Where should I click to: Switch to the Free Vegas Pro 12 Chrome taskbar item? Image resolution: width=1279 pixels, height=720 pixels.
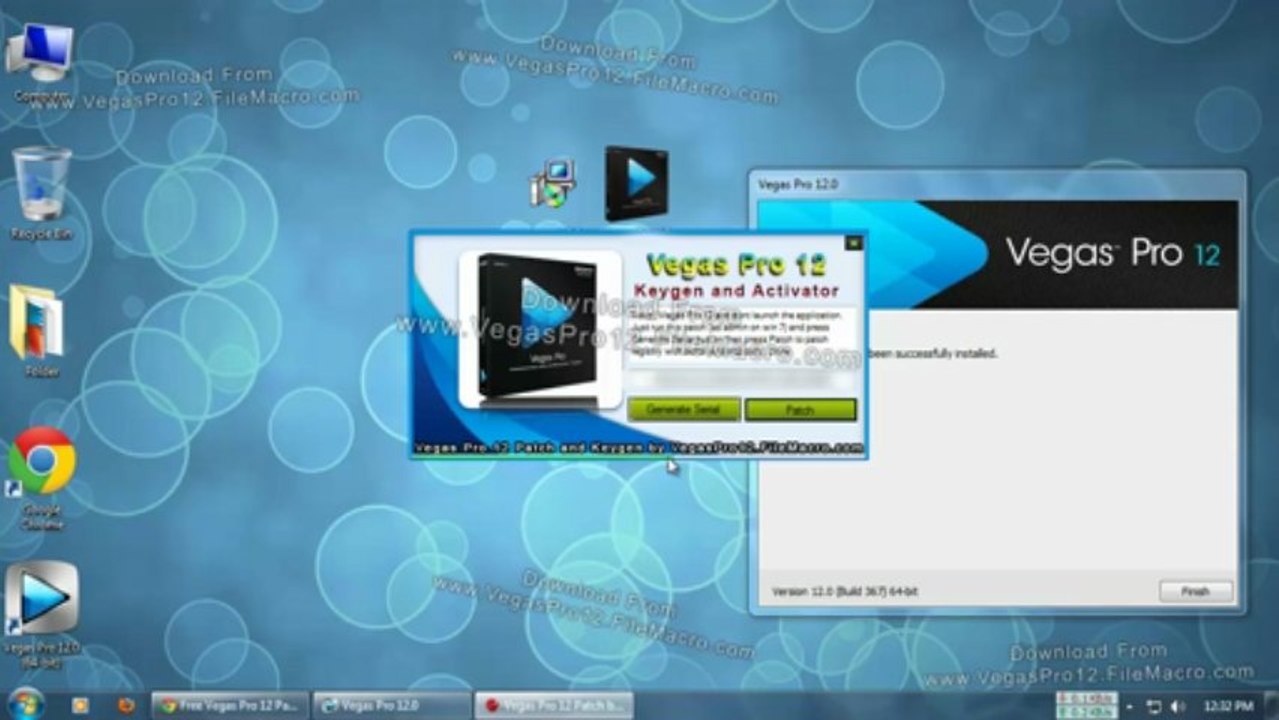(x=230, y=705)
